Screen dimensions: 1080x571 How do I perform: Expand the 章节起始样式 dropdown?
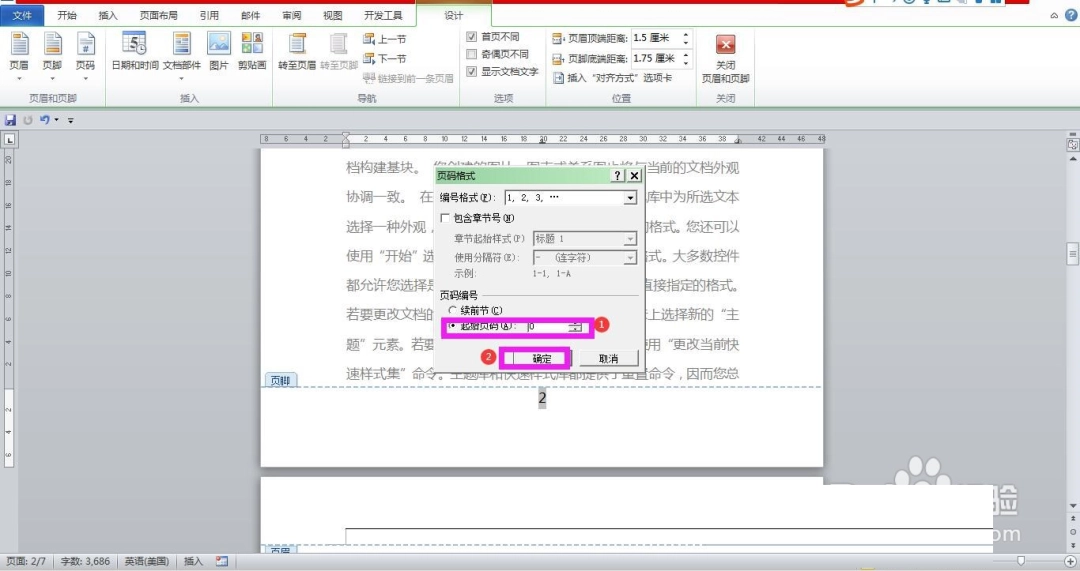pyautogui.click(x=630, y=238)
